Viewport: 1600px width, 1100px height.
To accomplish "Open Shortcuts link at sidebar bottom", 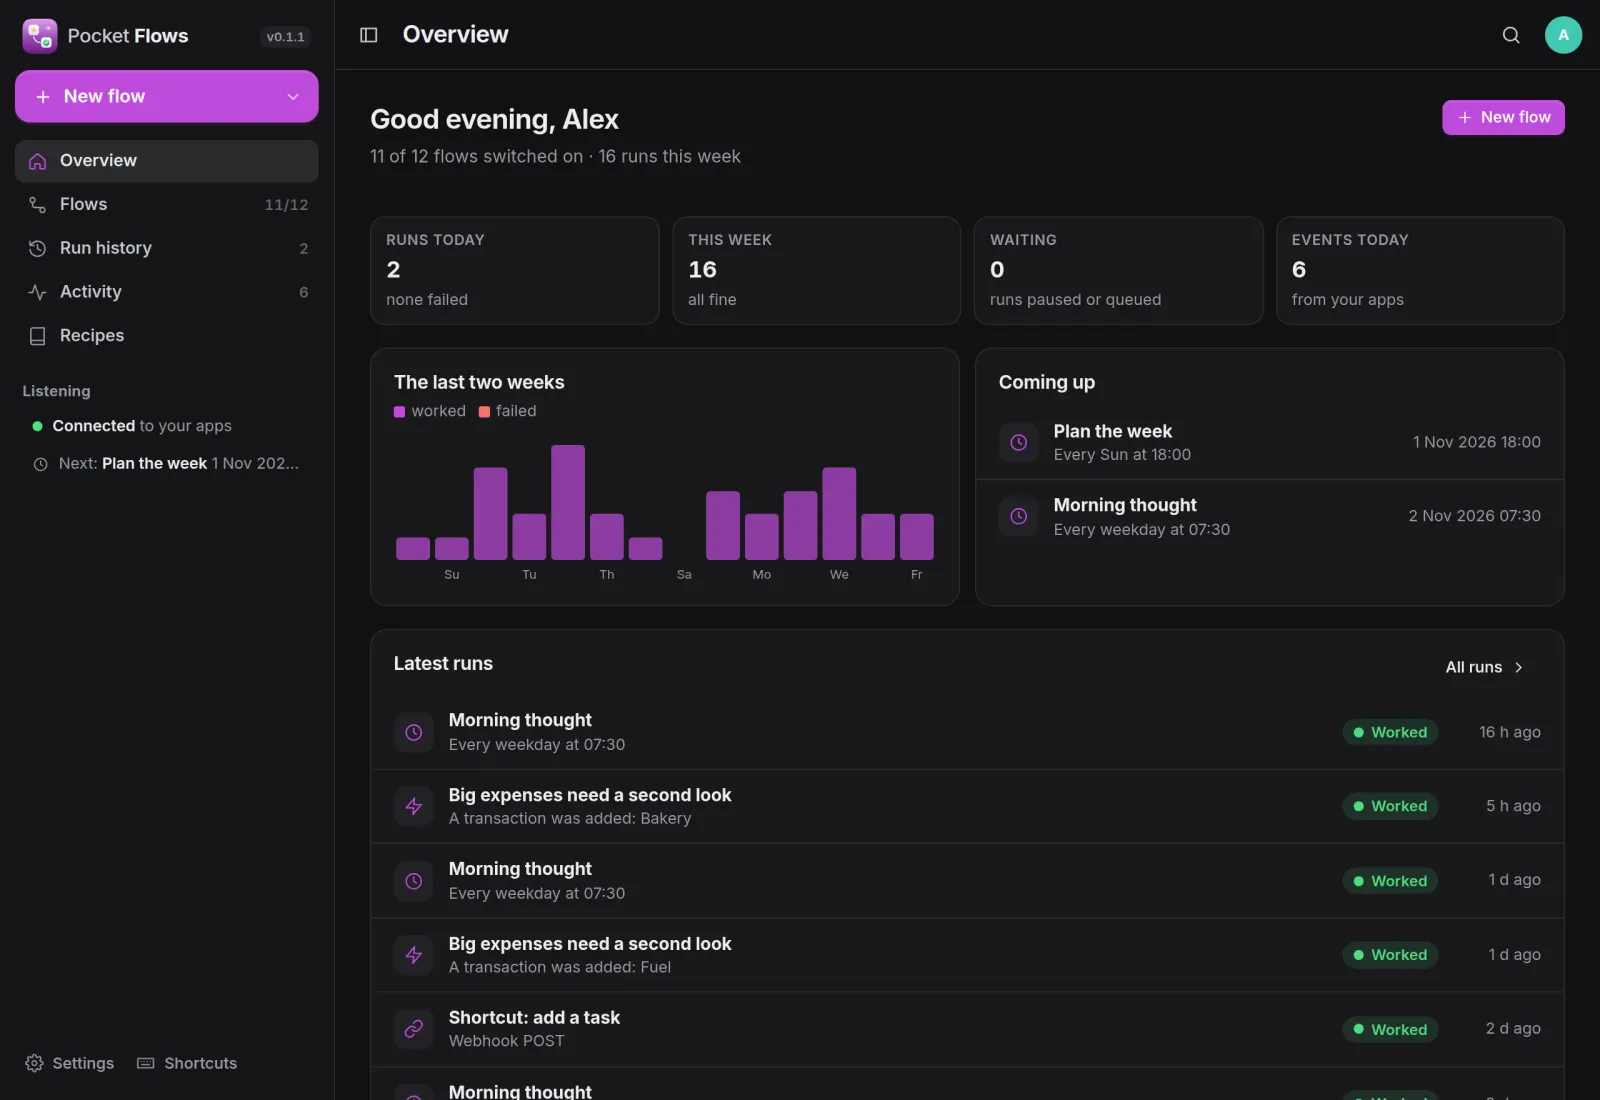I will click(187, 1063).
